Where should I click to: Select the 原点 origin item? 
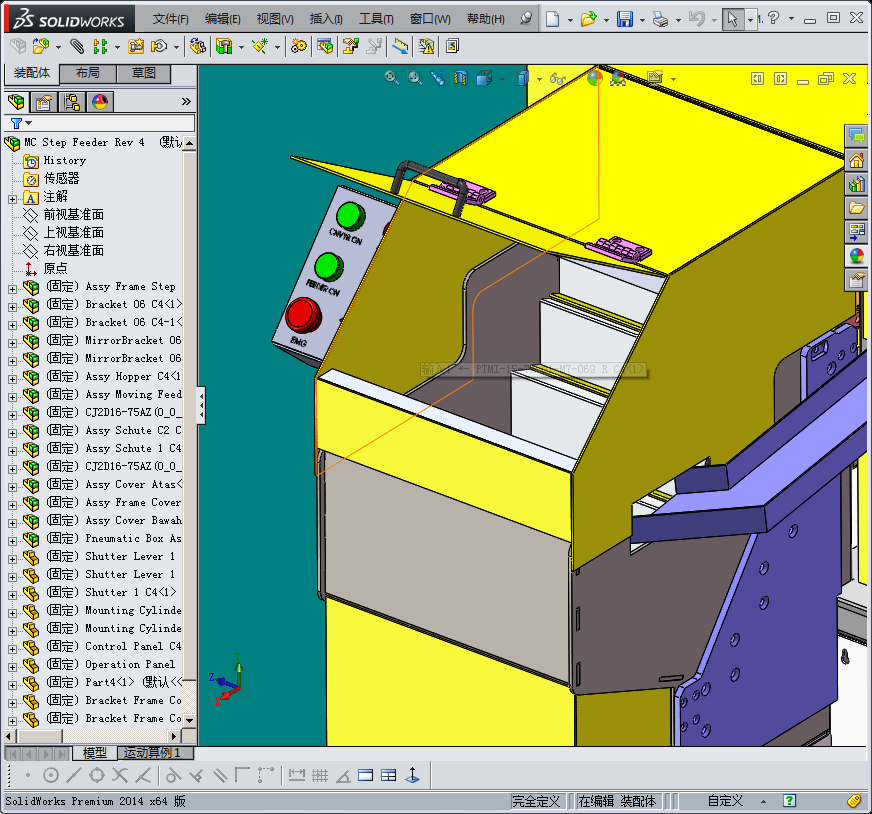(55, 269)
